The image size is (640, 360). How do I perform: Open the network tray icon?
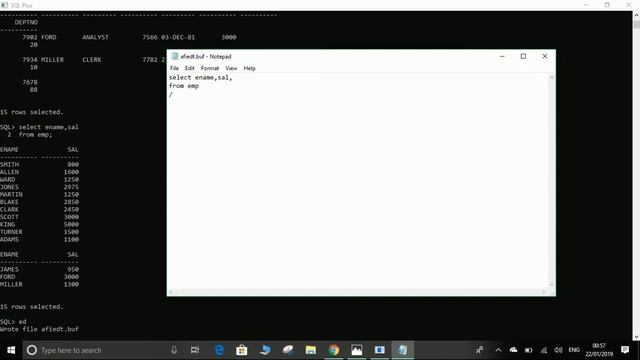(544, 350)
